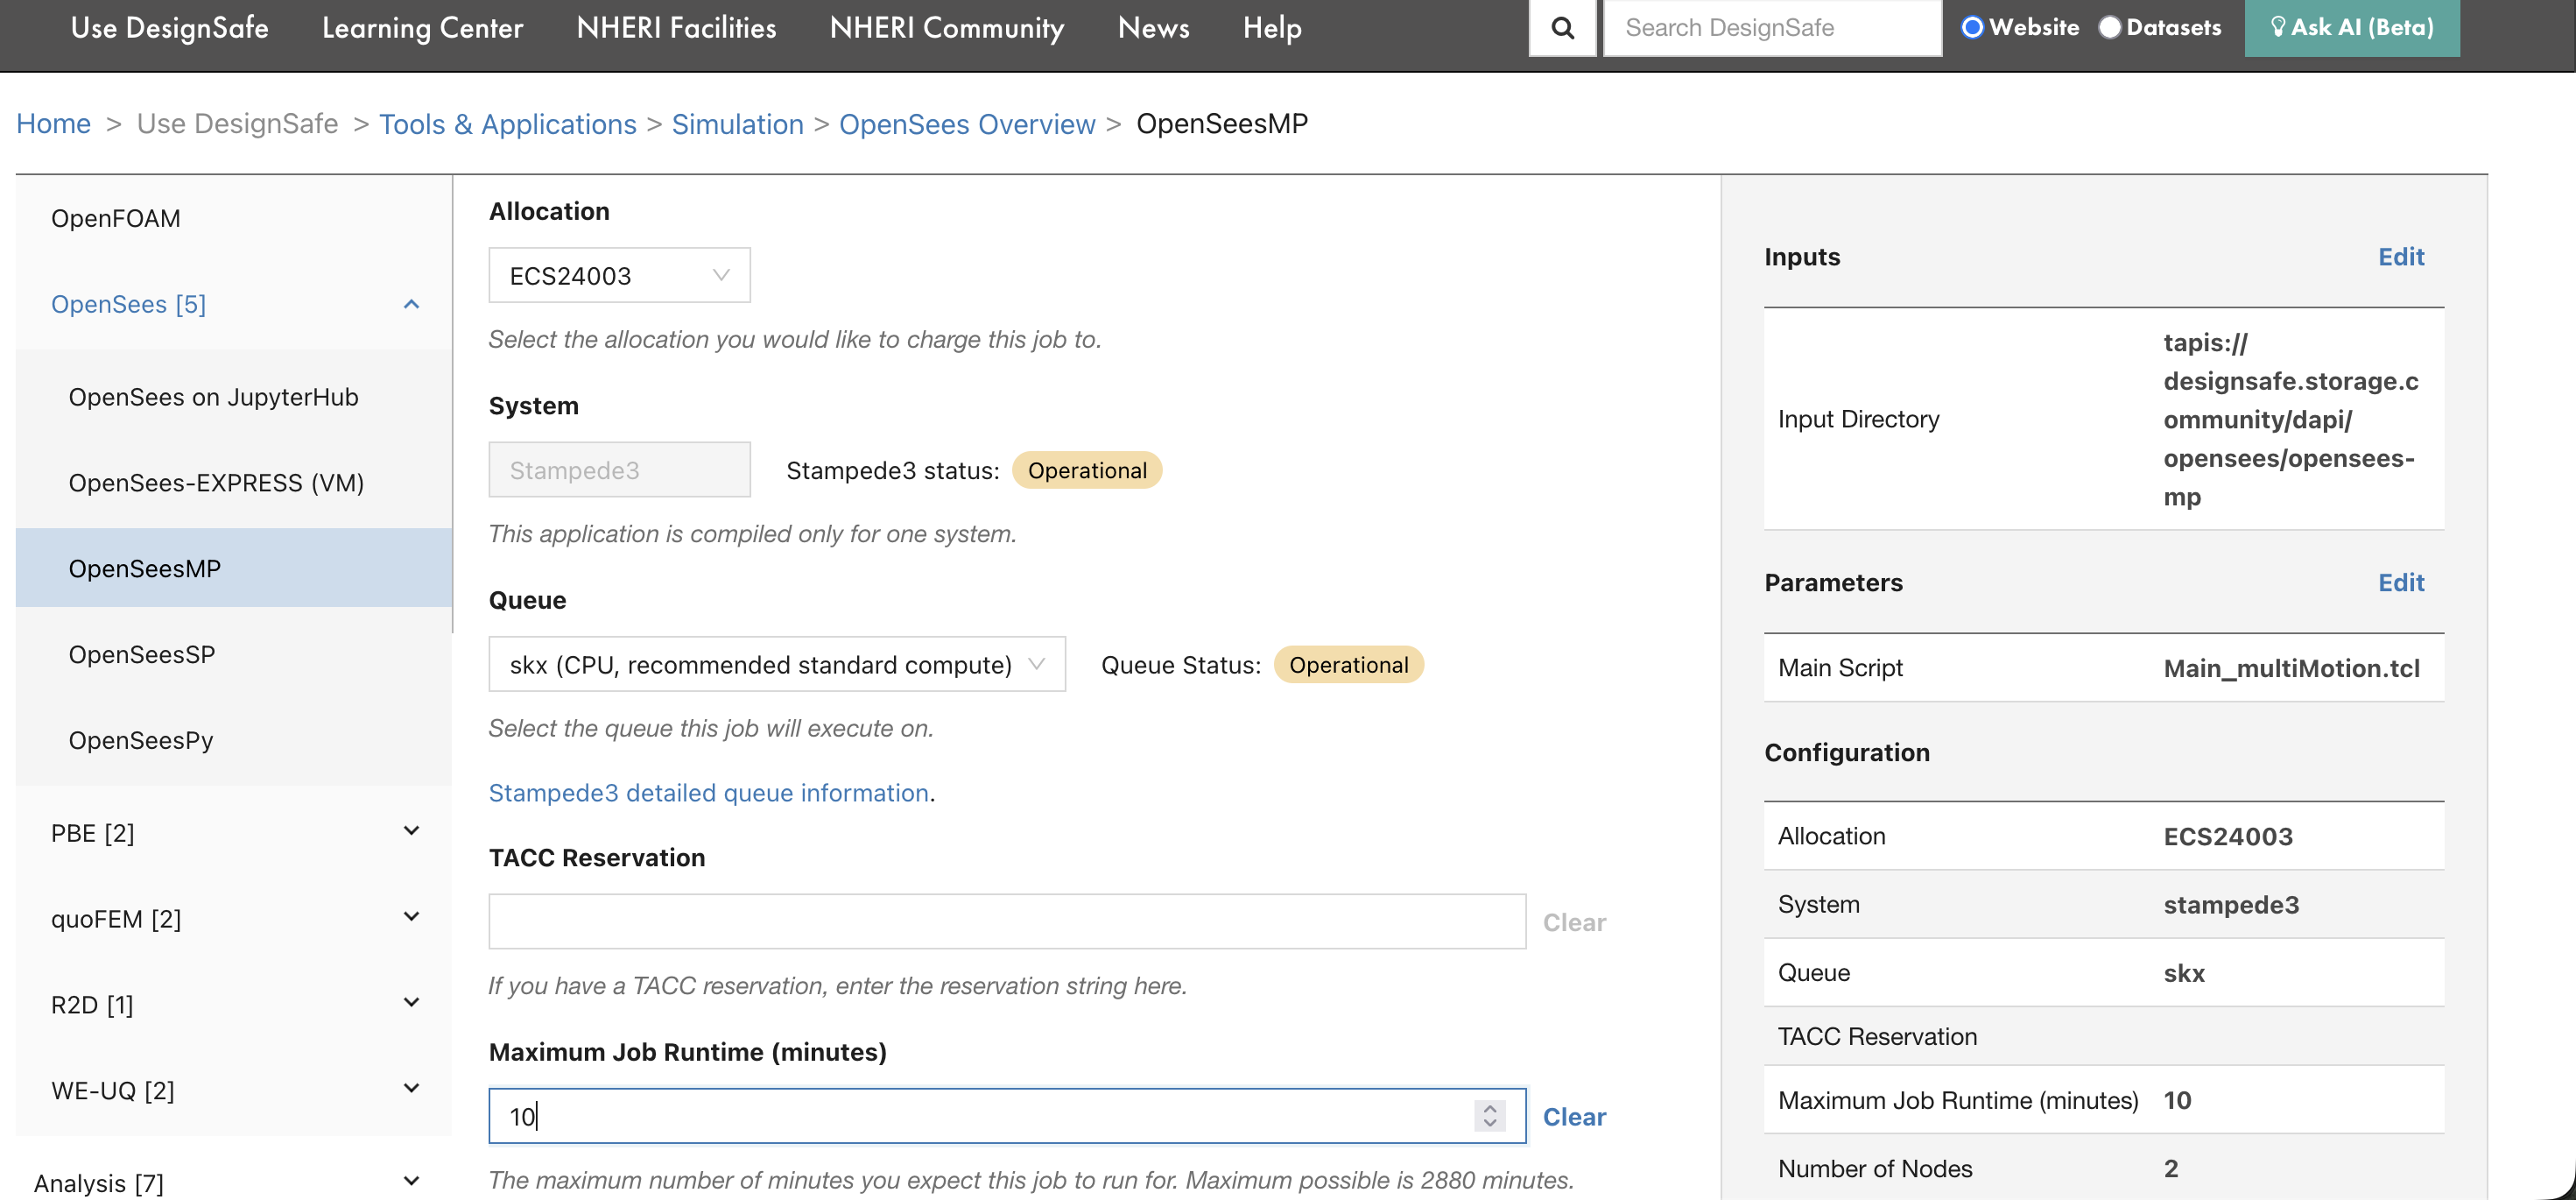Clear the TACC Reservation field

pos(1574,922)
